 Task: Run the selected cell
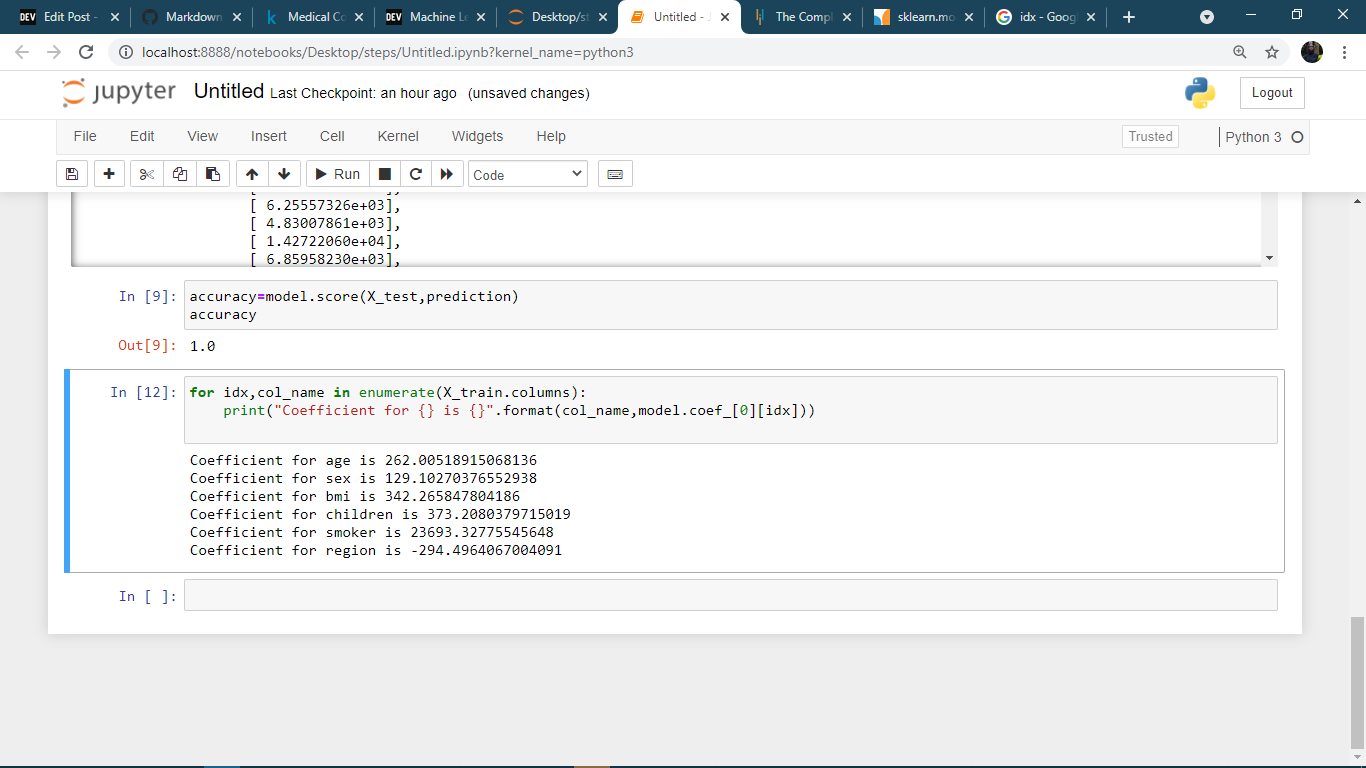pyautogui.click(x=338, y=174)
